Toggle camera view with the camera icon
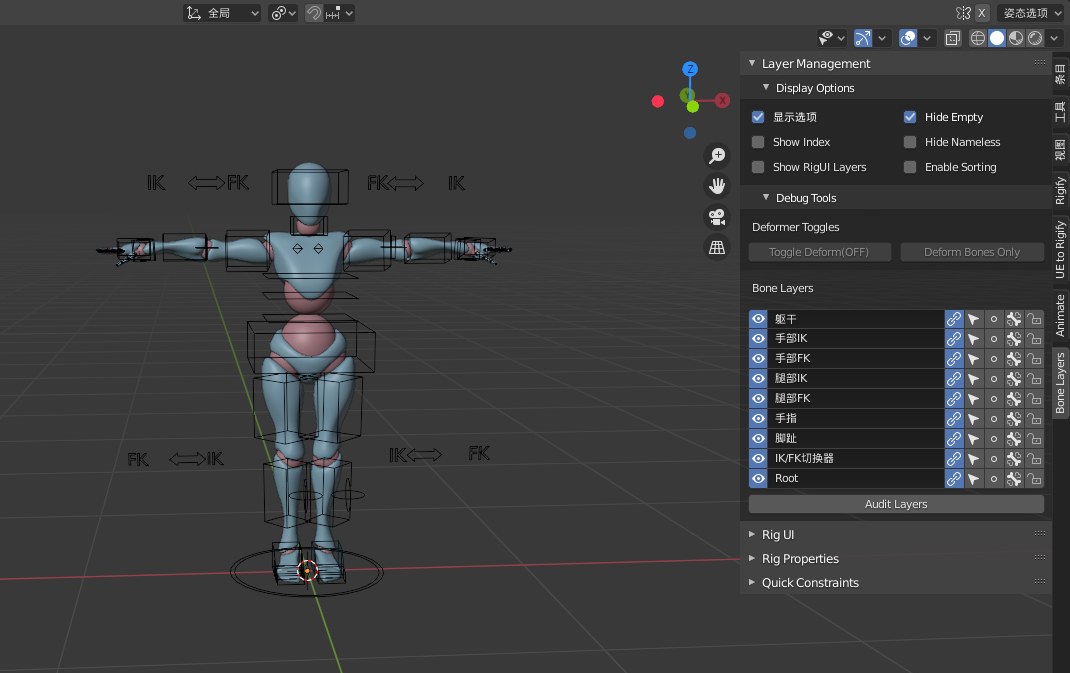The height and width of the screenshot is (673, 1070). pos(717,216)
